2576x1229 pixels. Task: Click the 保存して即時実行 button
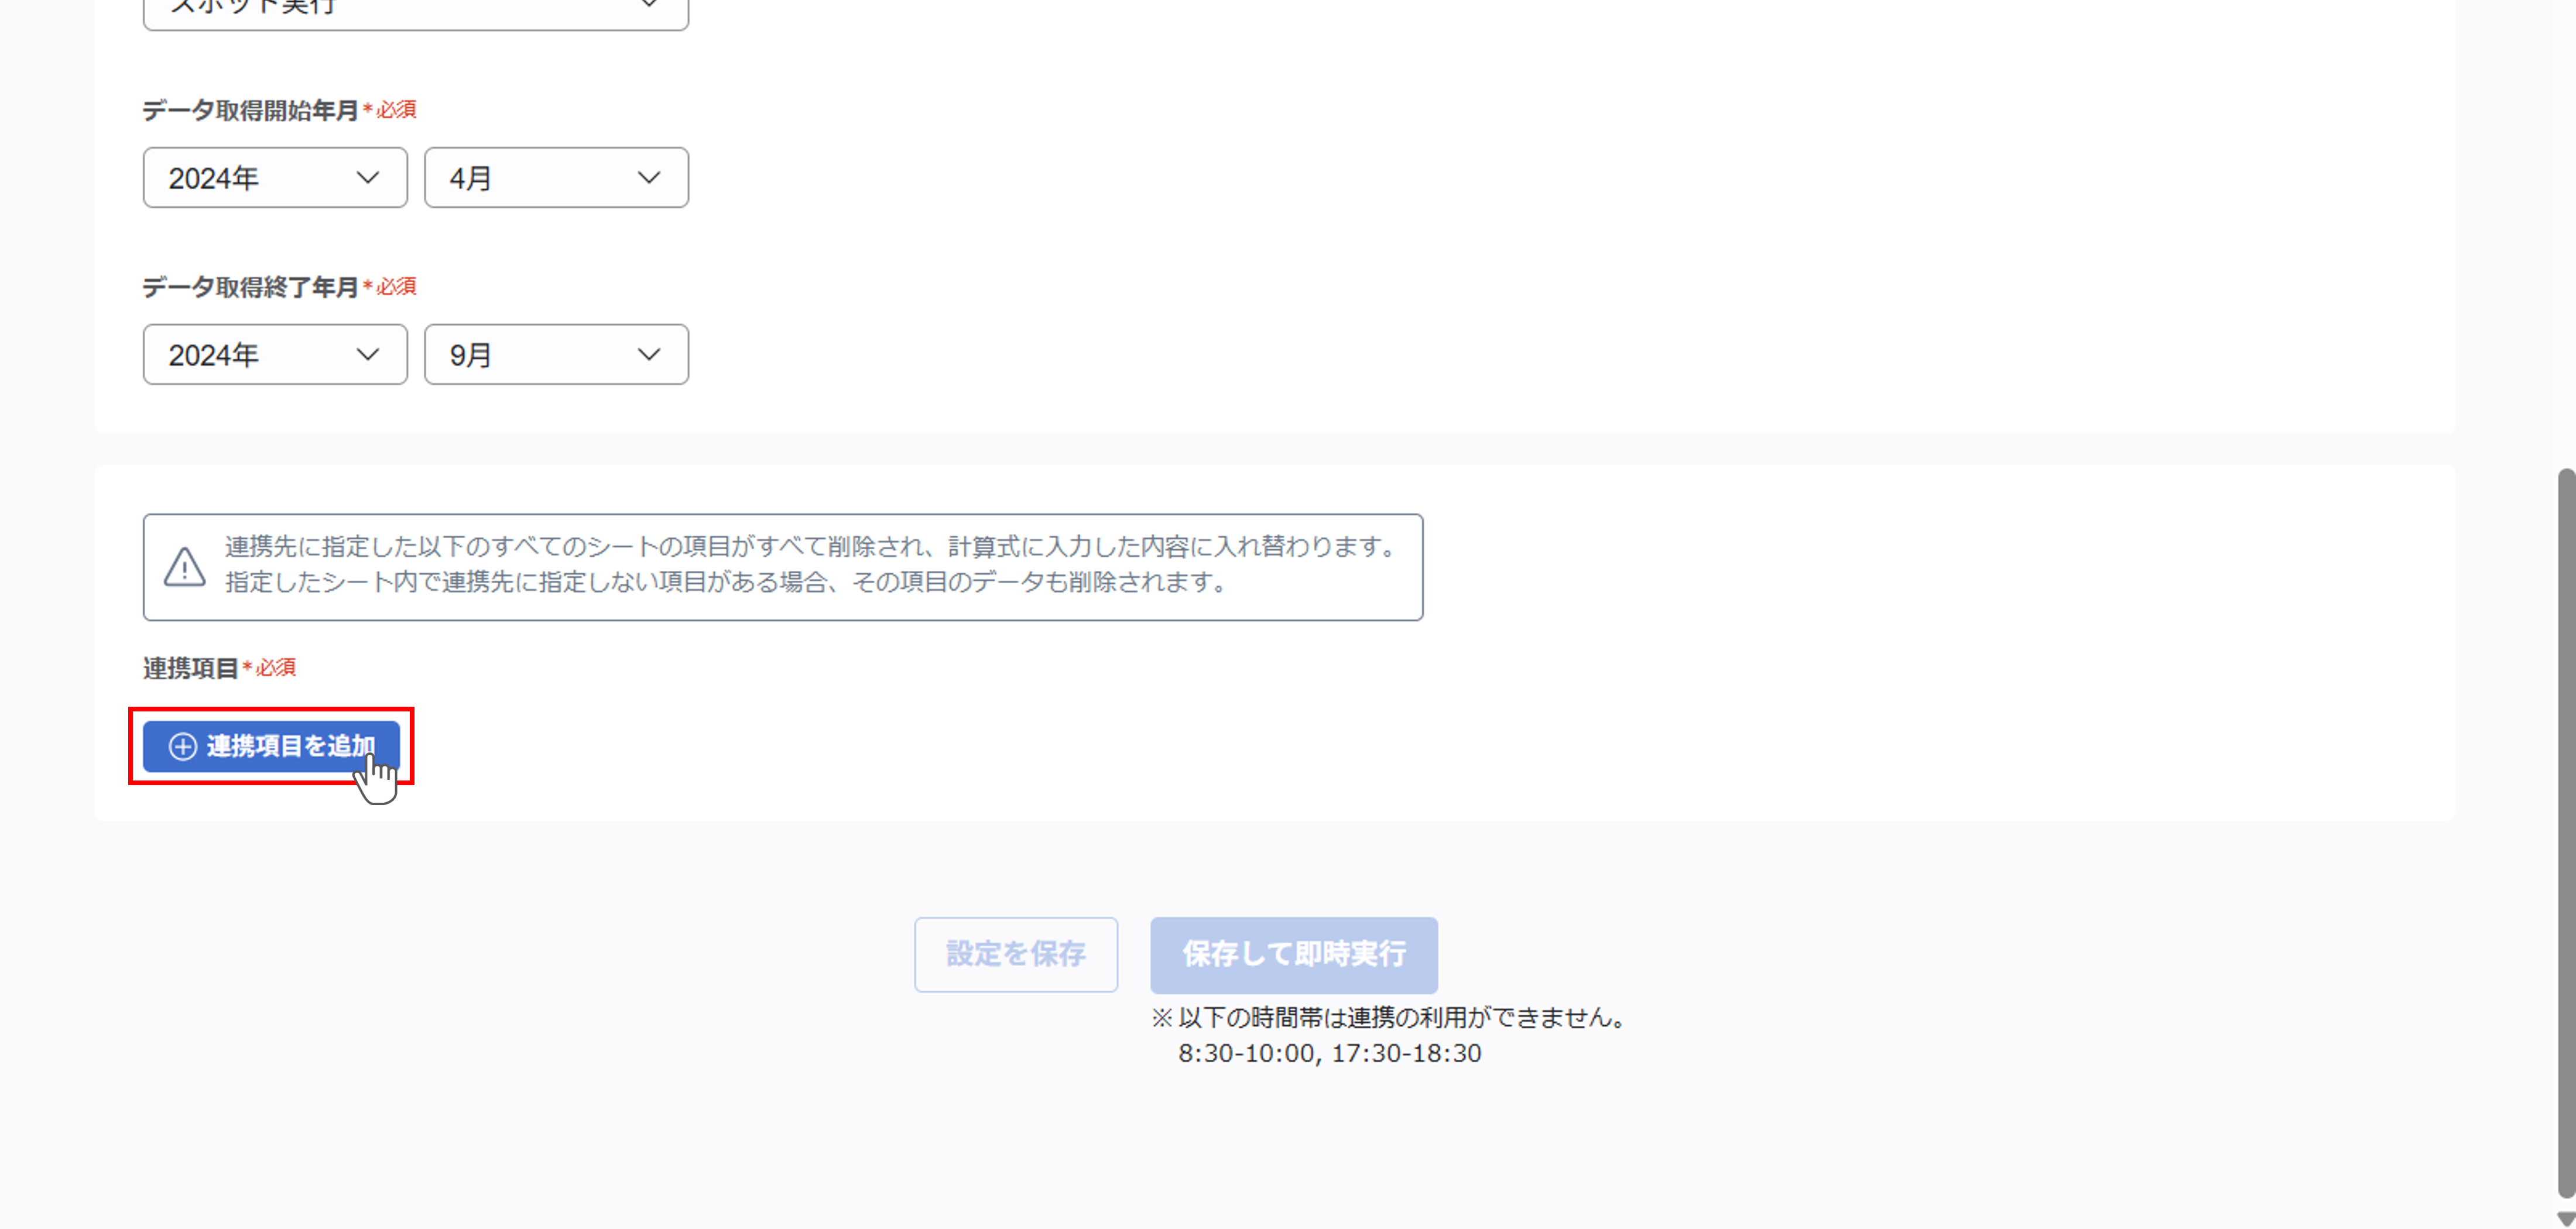tap(1293, 954)
